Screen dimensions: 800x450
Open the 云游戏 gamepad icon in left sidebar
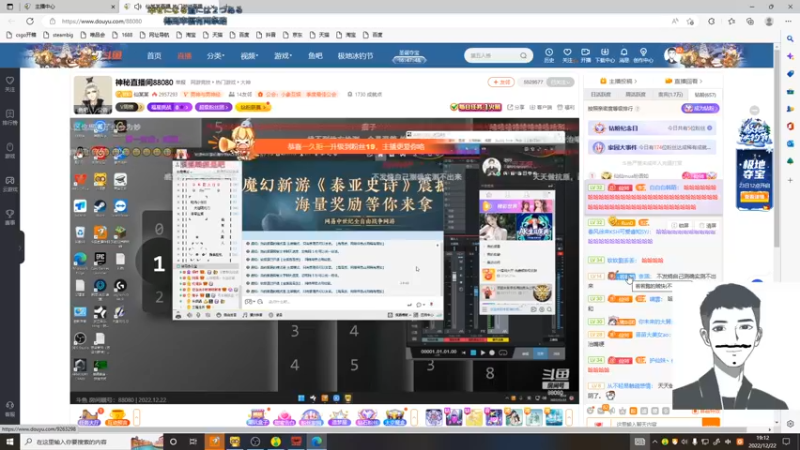pos(10,184)
